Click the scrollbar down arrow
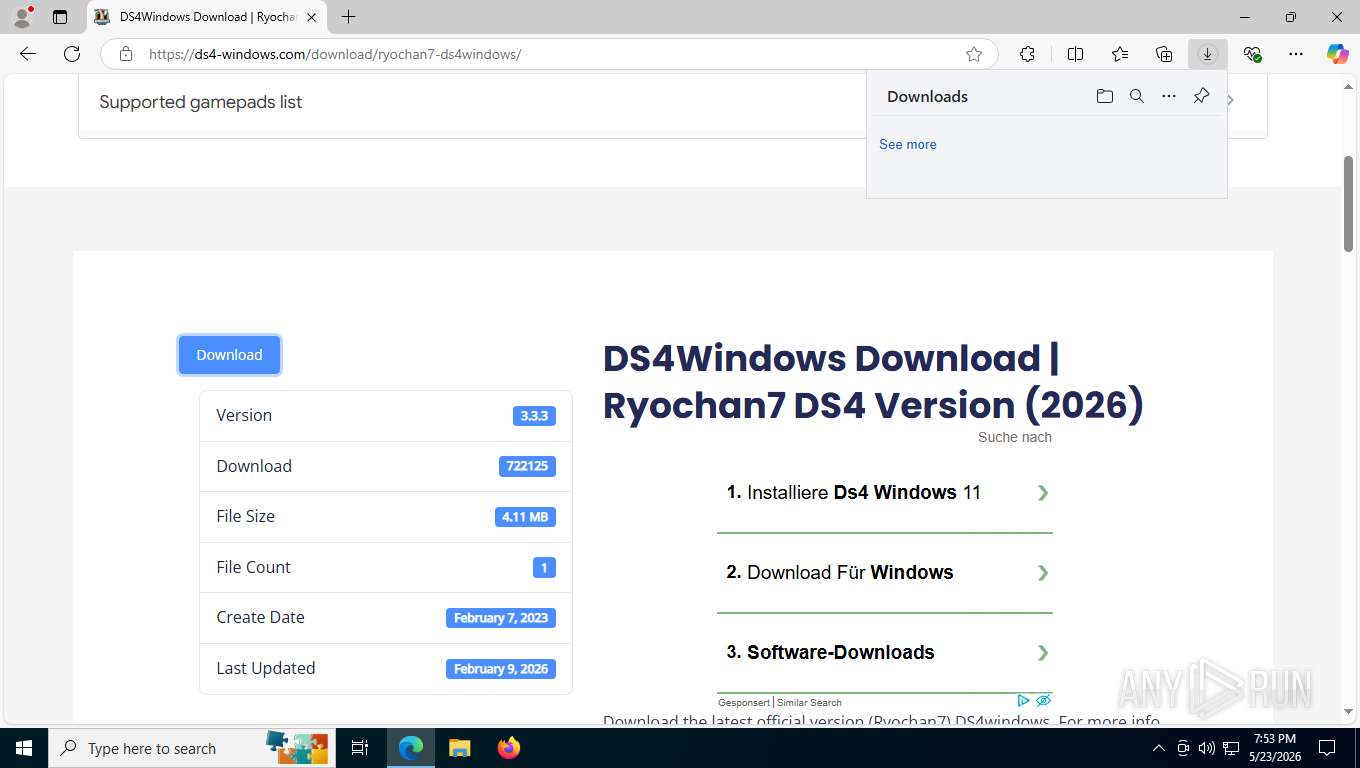This screenshot has width=1360, height=768. tap(1348, 712)
